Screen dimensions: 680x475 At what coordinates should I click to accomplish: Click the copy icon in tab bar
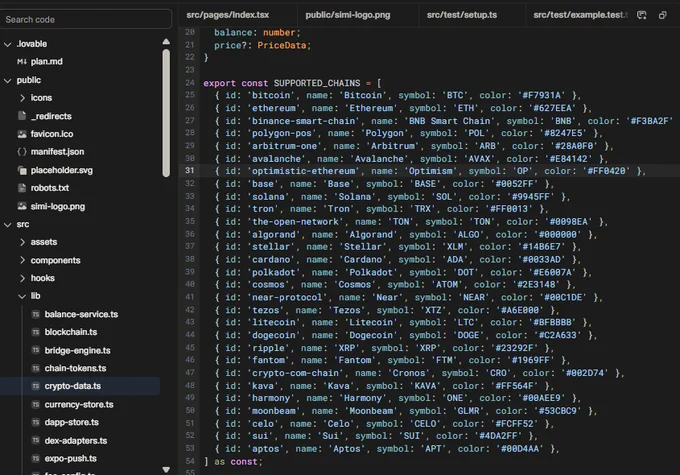tap(662, 15)
